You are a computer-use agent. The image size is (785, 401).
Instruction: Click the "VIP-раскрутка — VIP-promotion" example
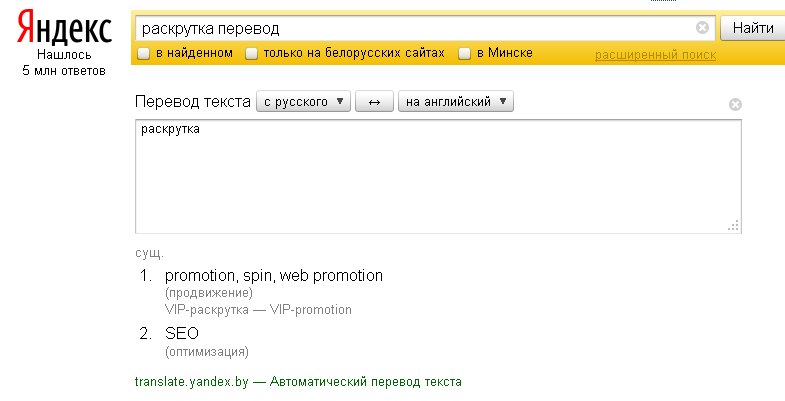click(258, 310)
